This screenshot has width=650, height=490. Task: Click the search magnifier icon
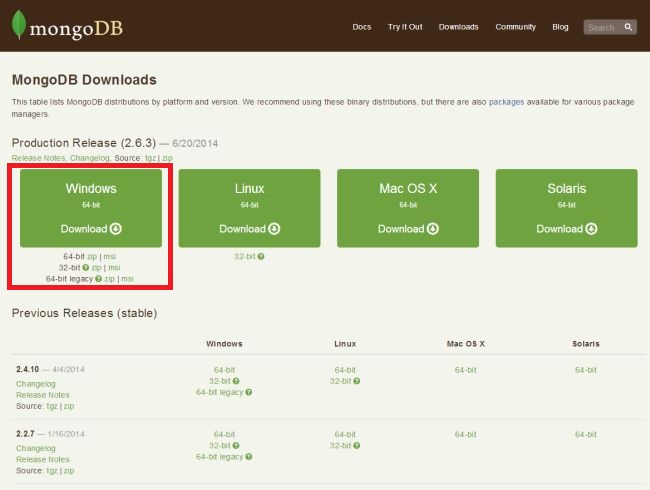(x=628, y=27)
